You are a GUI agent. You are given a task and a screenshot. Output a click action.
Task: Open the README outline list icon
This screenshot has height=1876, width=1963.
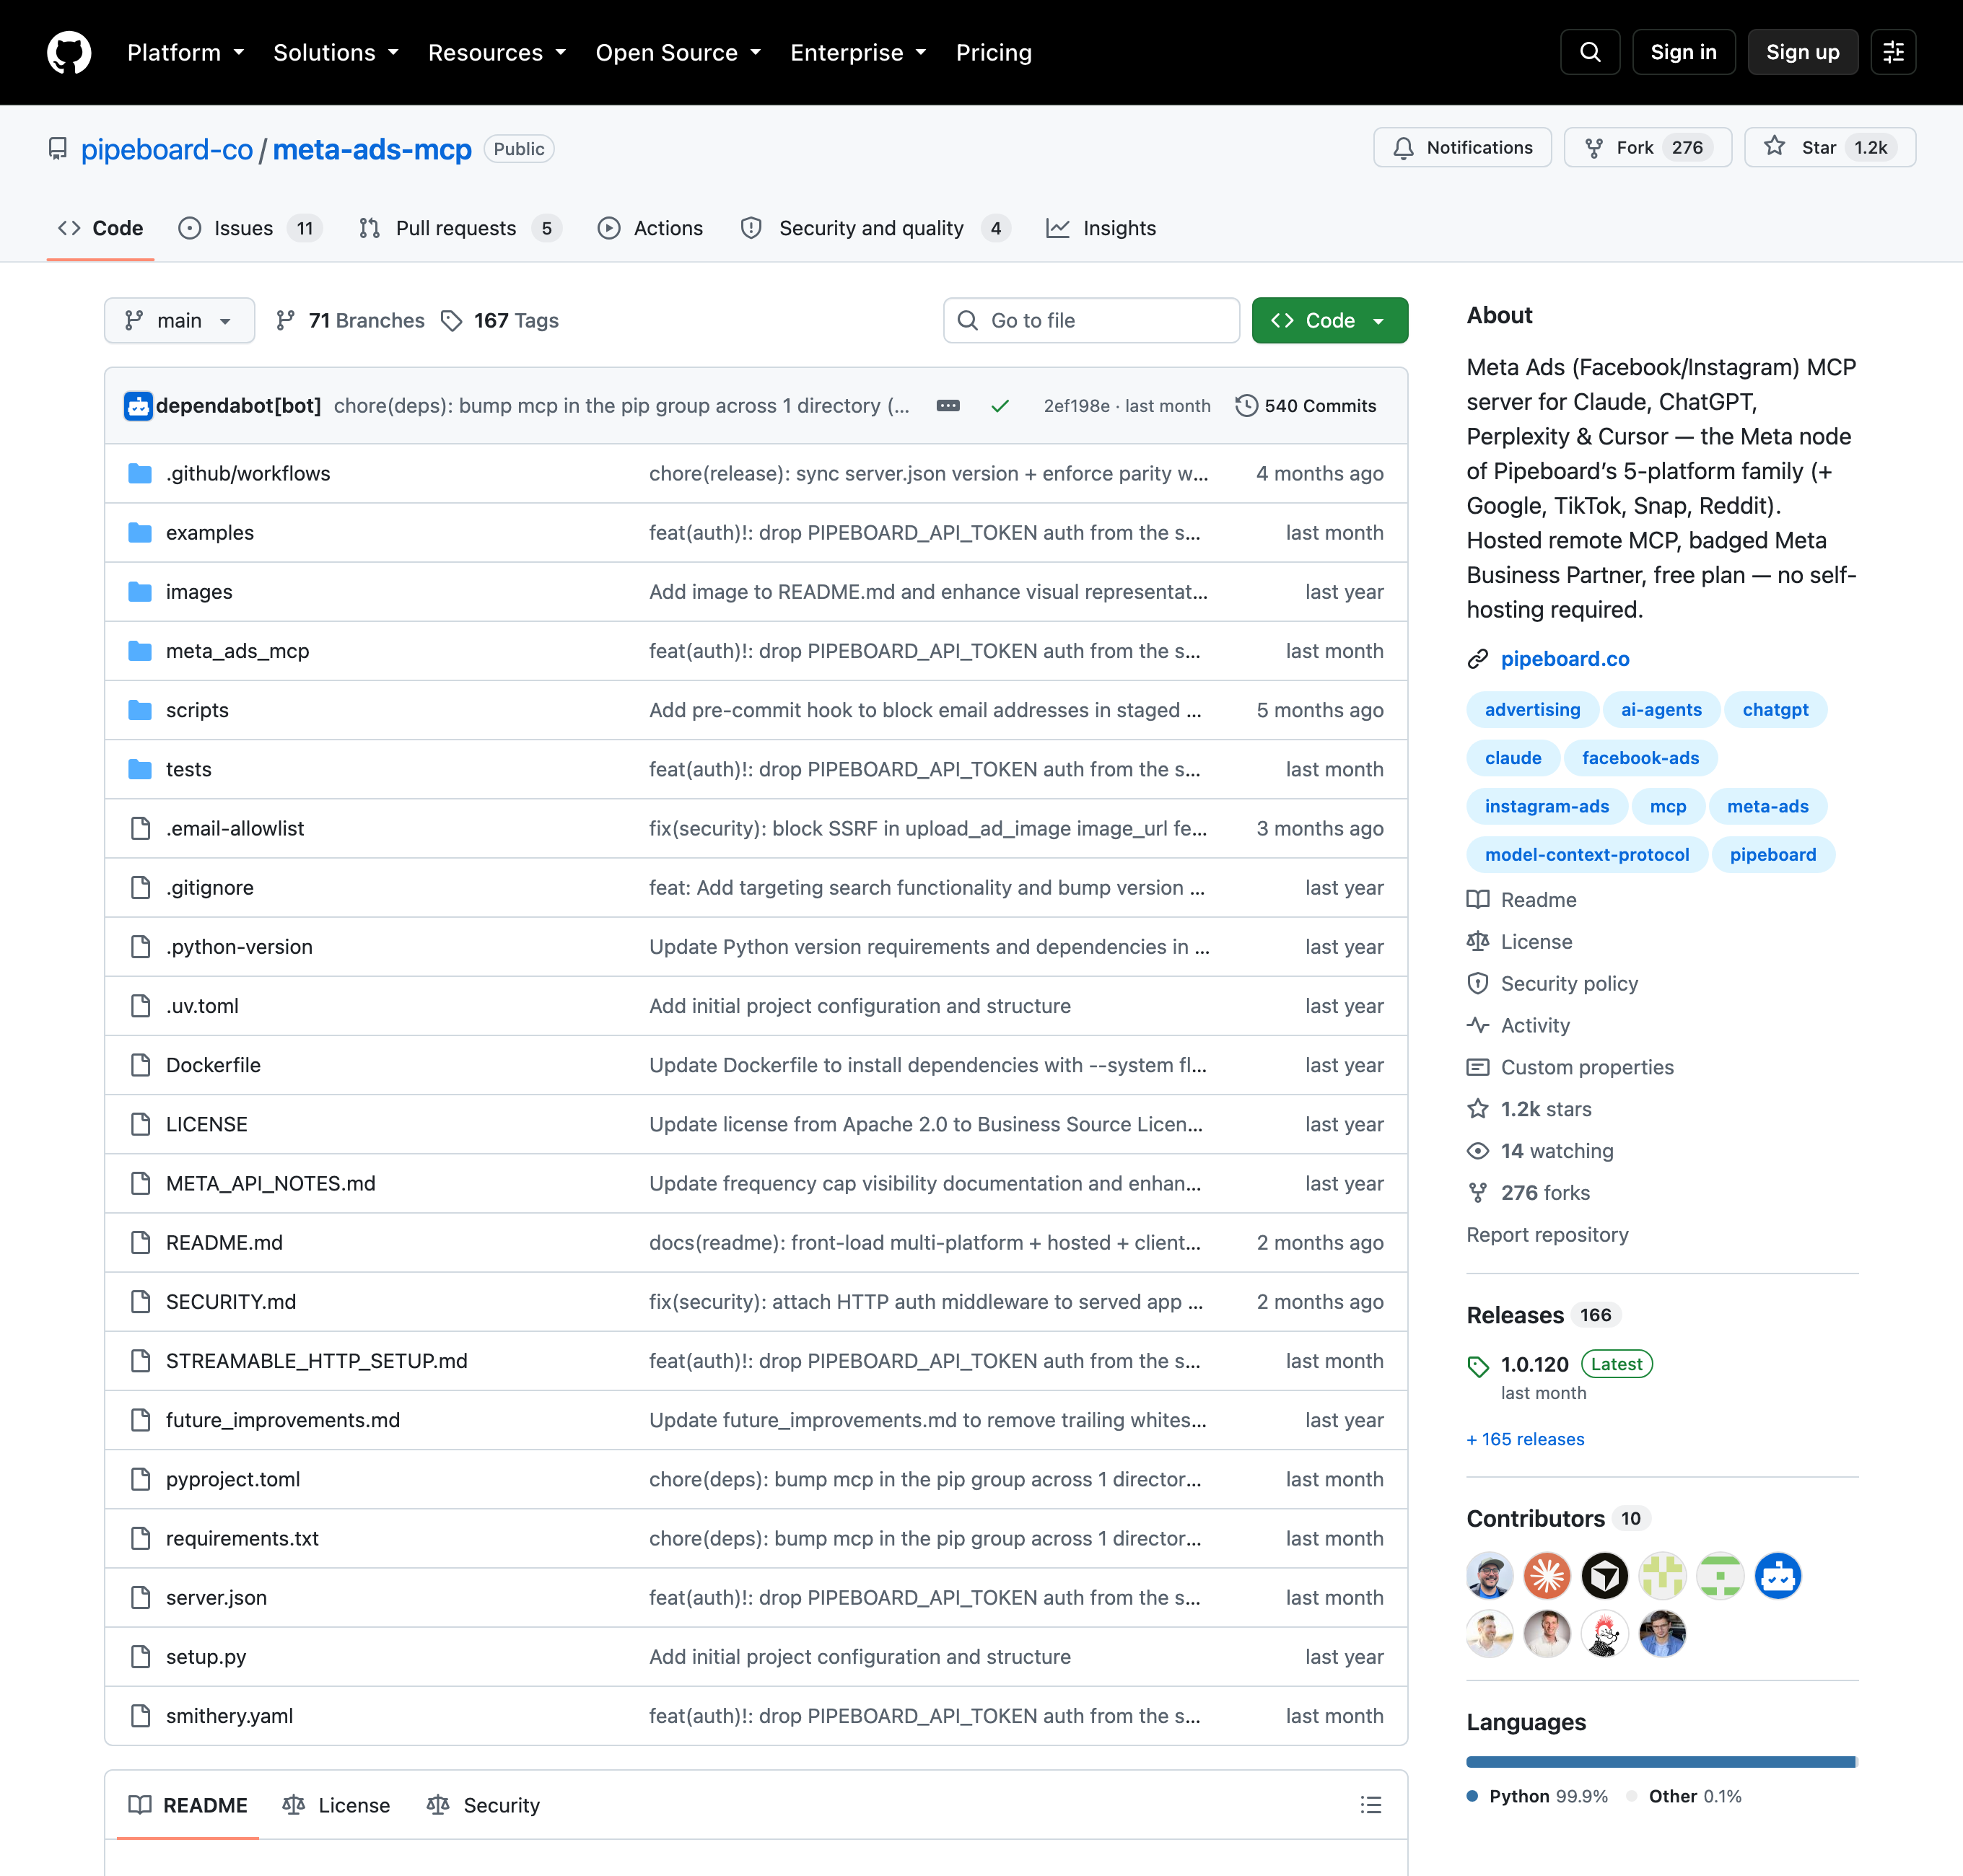[x=1371, y=1805]
